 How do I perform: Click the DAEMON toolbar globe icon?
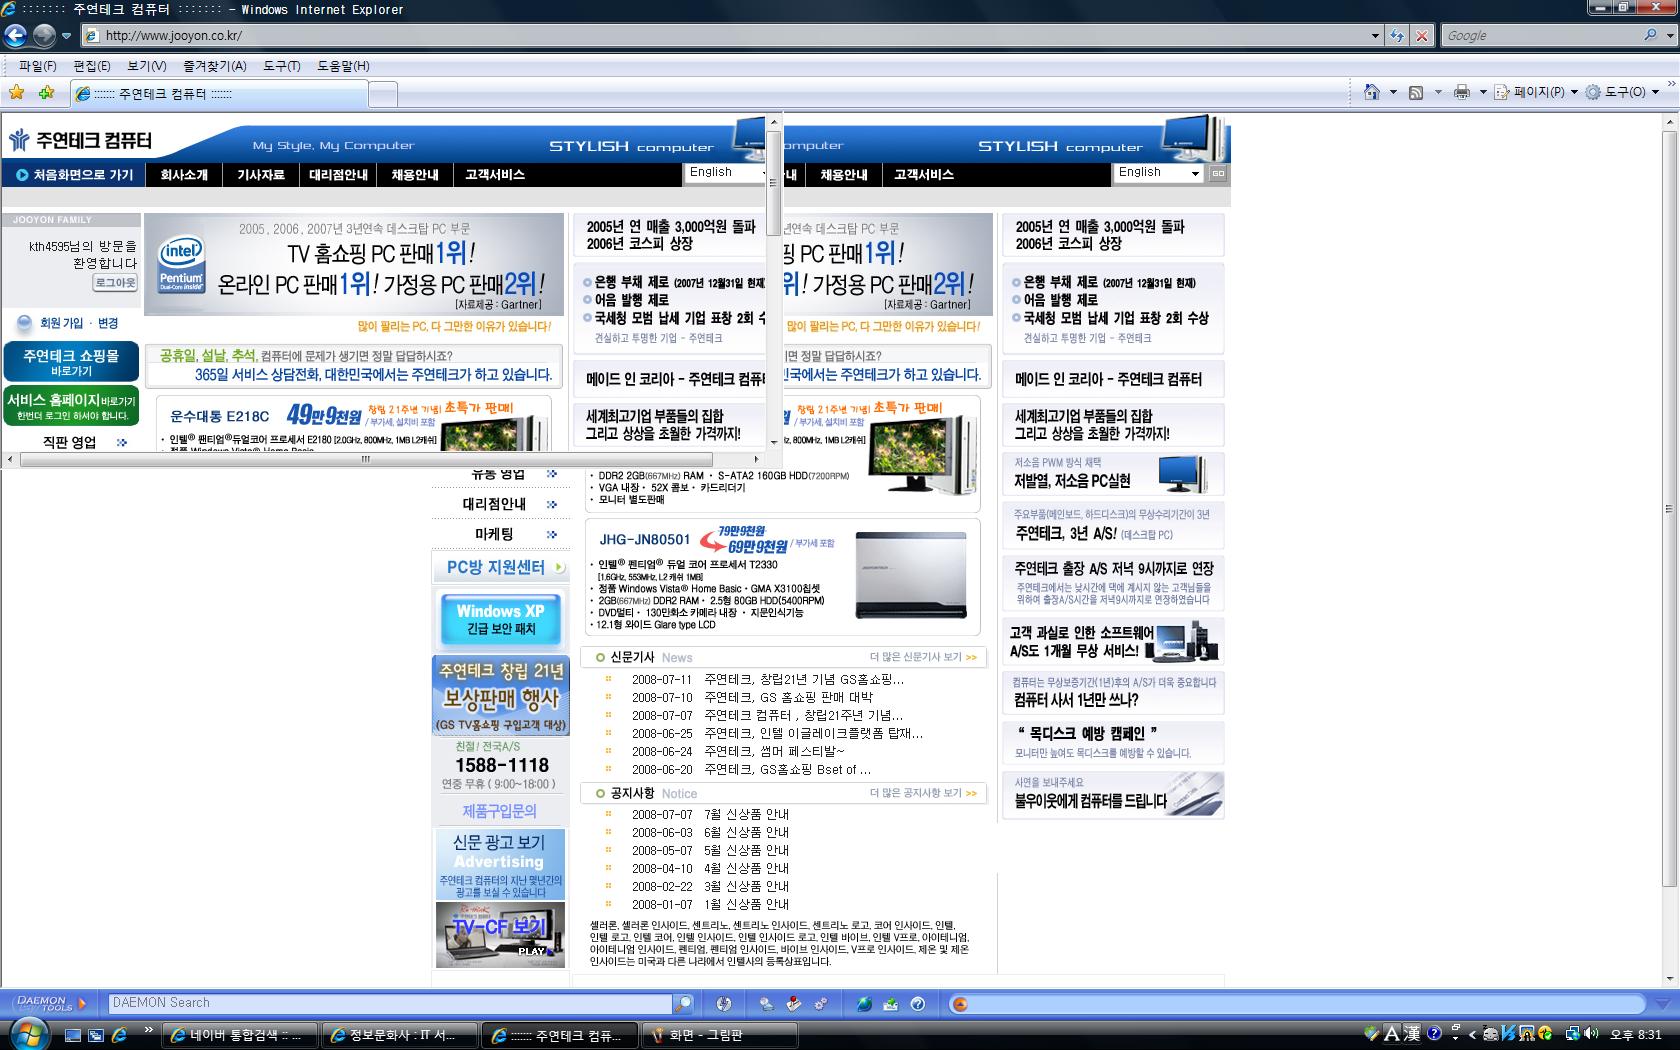coord(864,1003)
